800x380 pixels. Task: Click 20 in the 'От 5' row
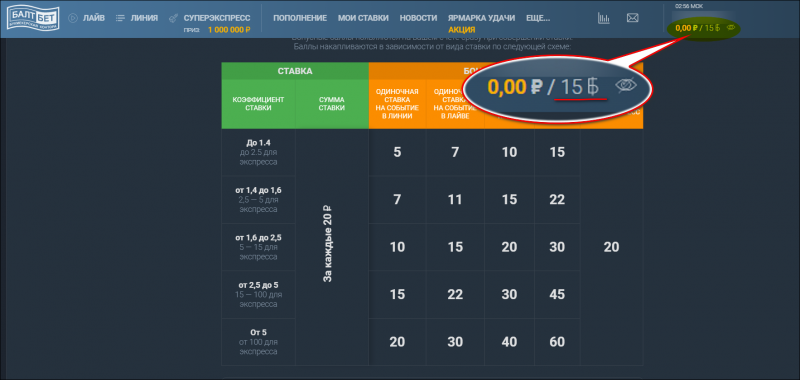coord(397,342)
